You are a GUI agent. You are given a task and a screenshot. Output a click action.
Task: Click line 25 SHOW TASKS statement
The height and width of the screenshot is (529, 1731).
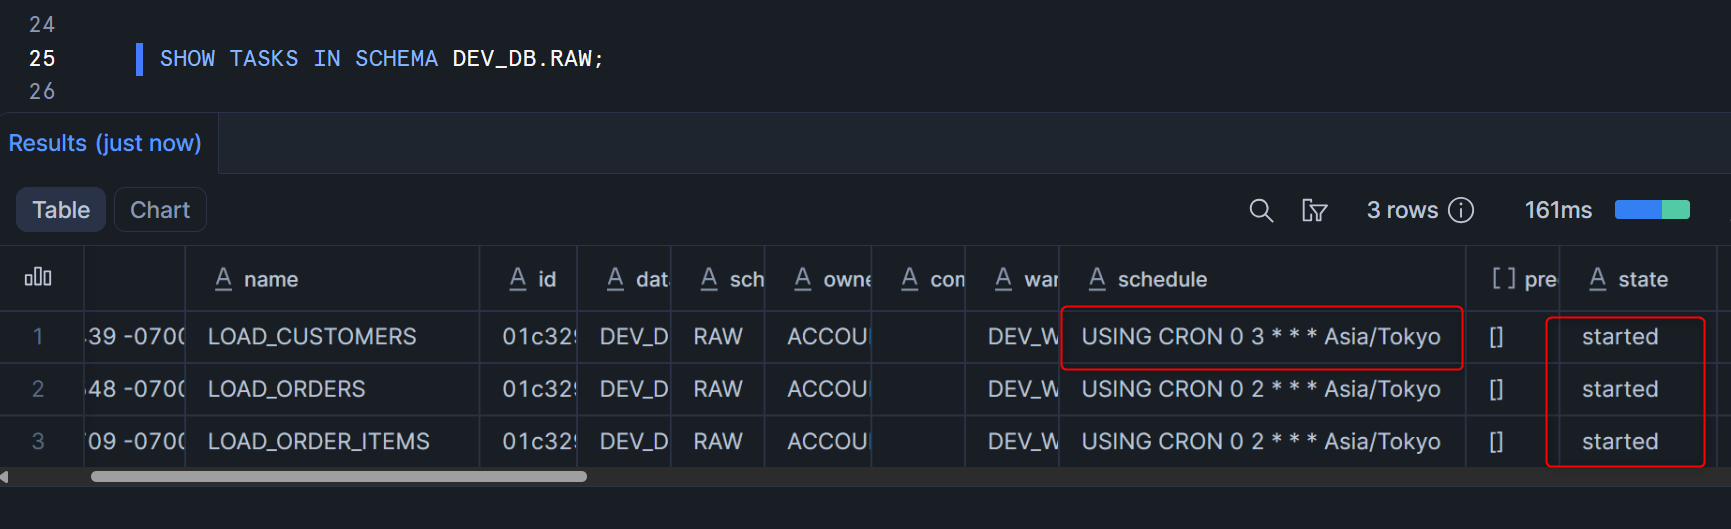click(x=381, y=59)
